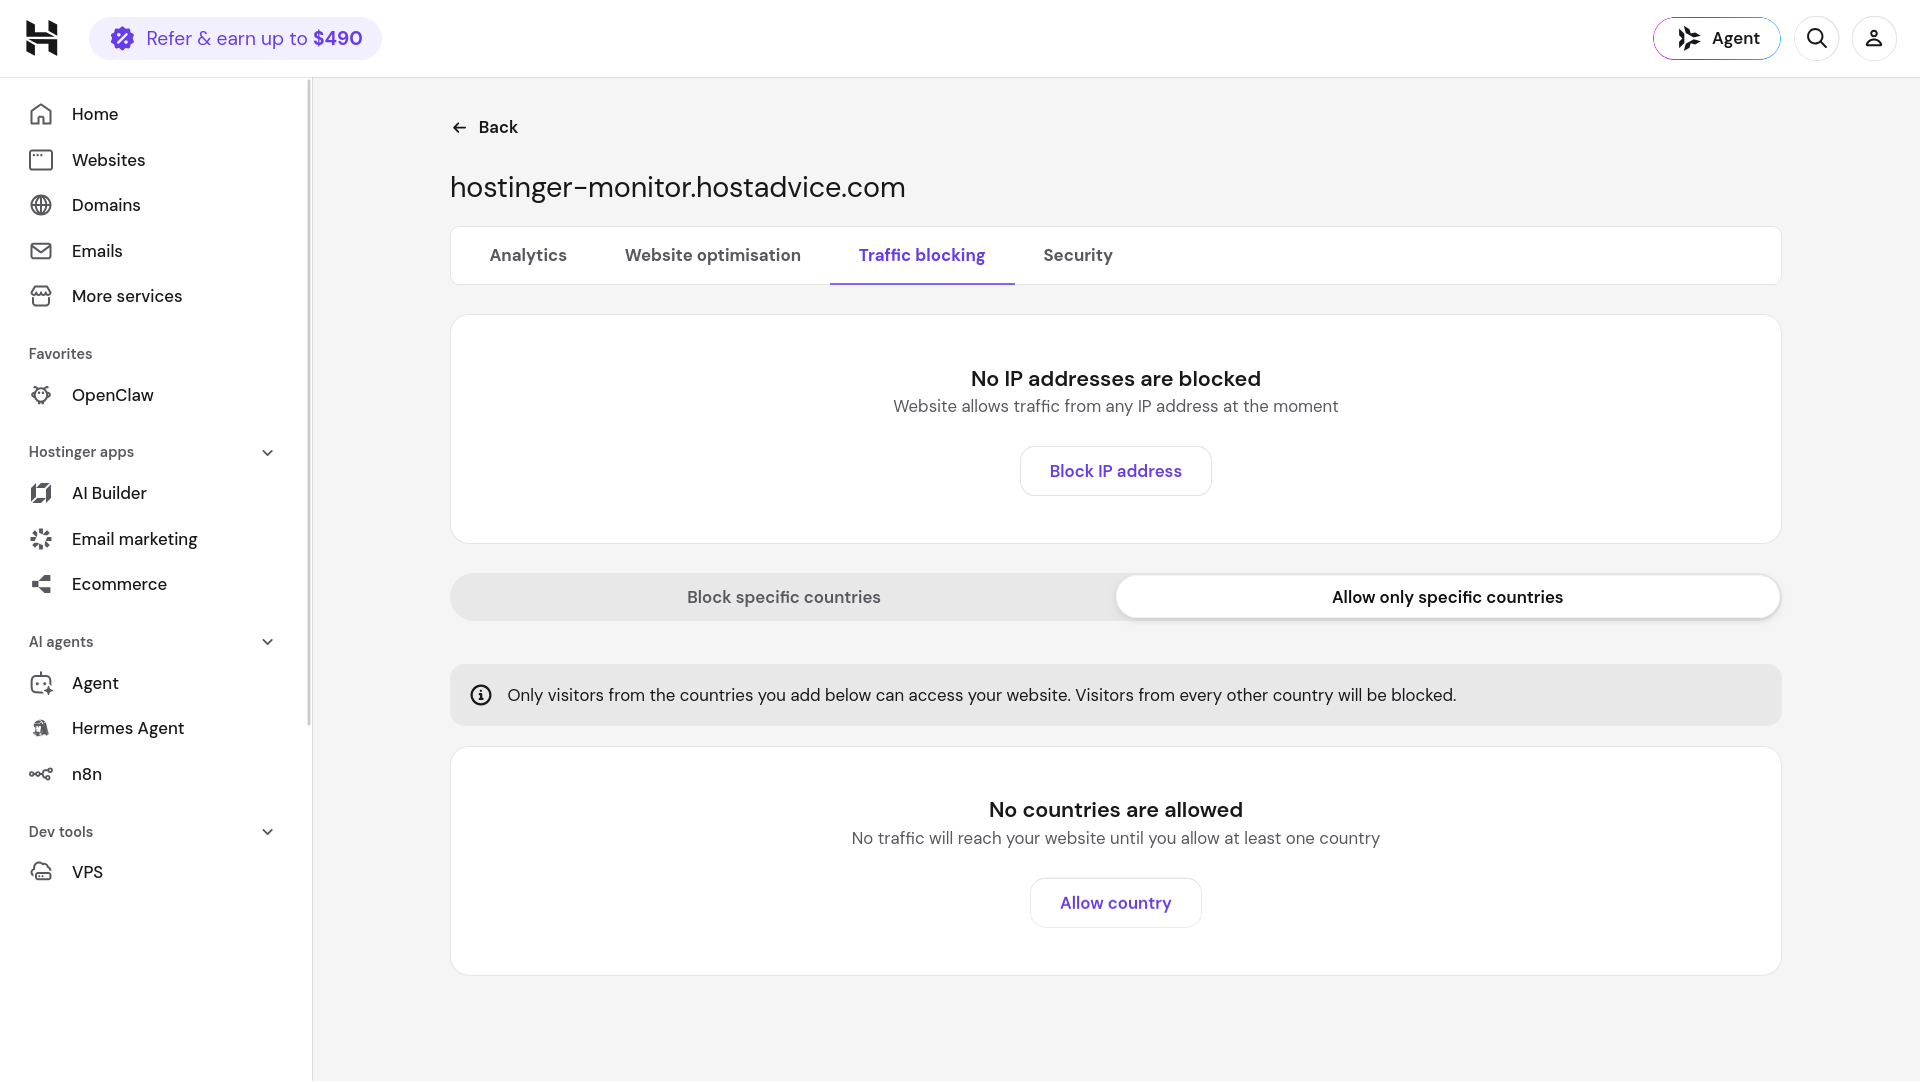Click the Back arrow icon

pyautogui.click(x=459, y=127)
